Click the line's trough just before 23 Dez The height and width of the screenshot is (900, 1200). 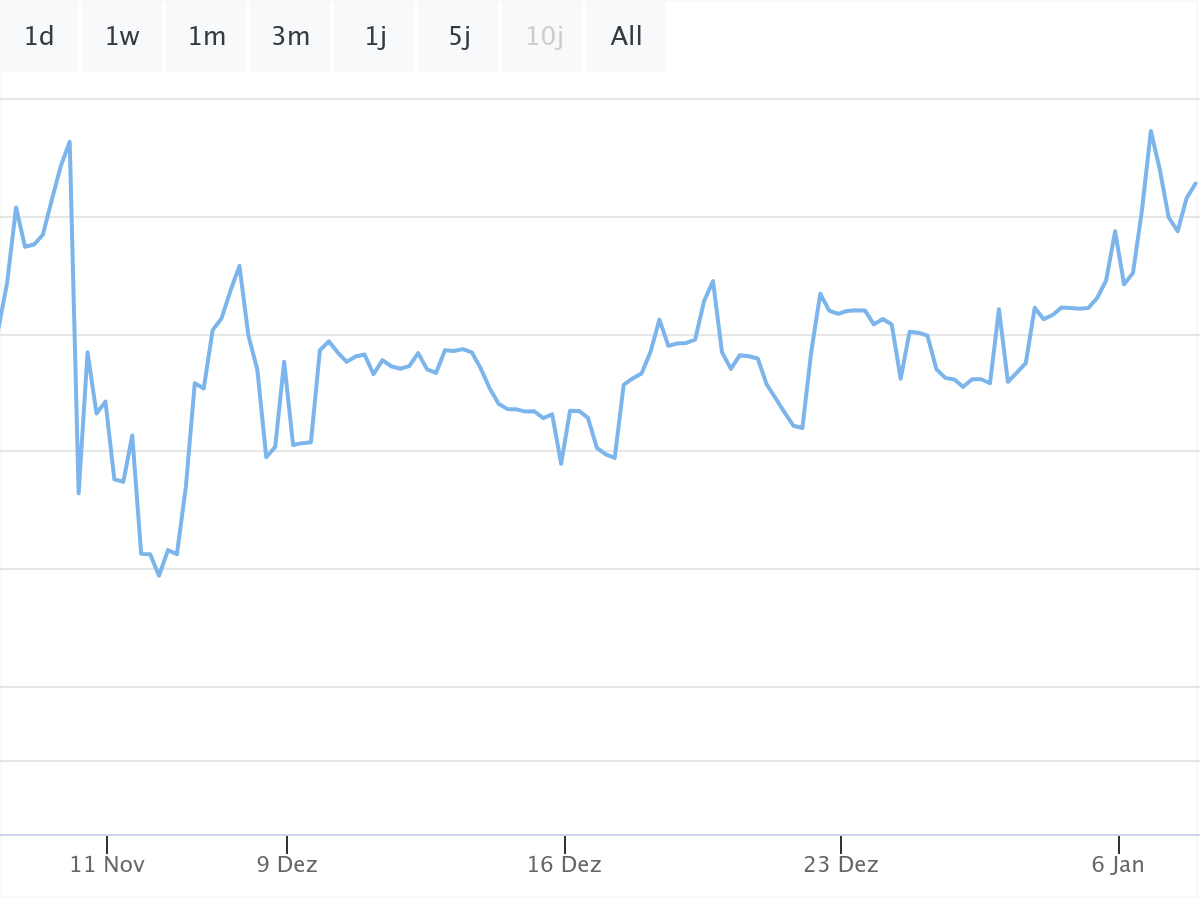coord(802,428)
